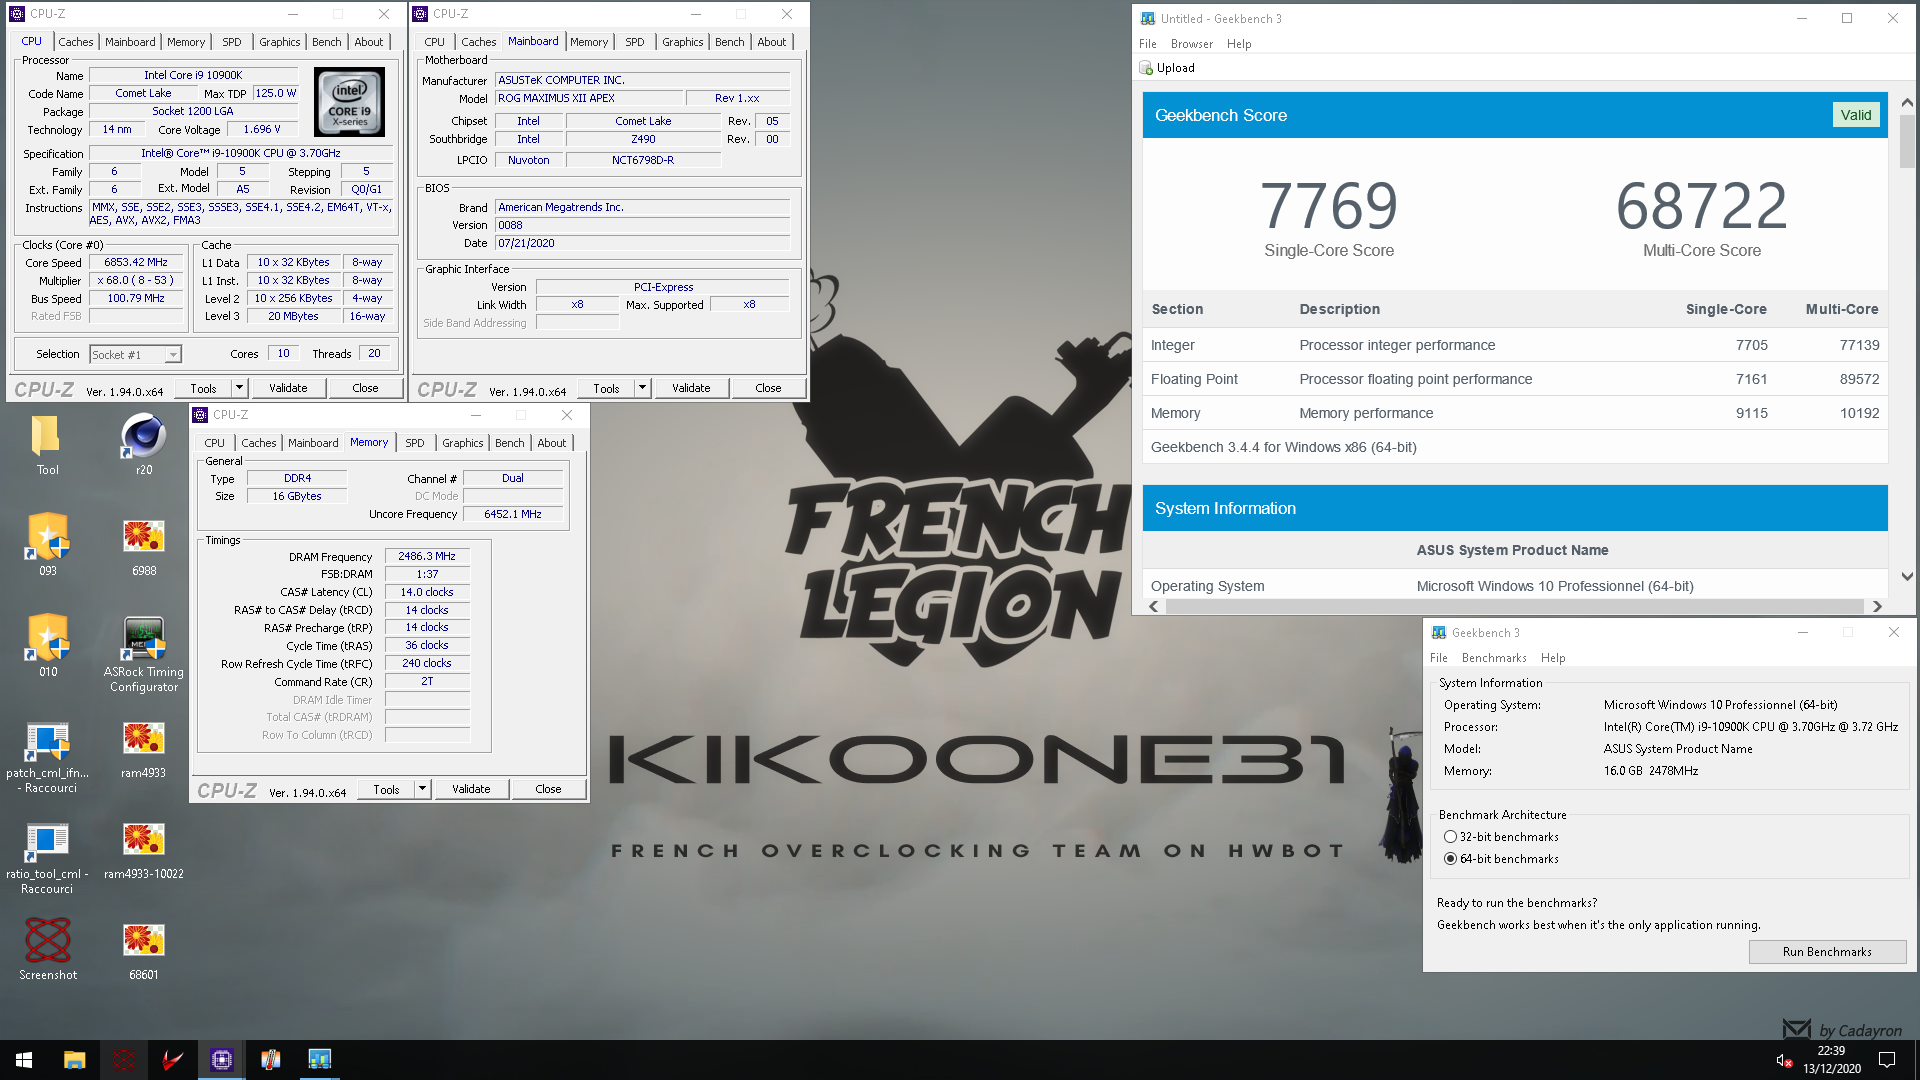Click the Run Benchmarks button
The width and height of the screenshot is (1920, 1080).
pos(1827,952)
